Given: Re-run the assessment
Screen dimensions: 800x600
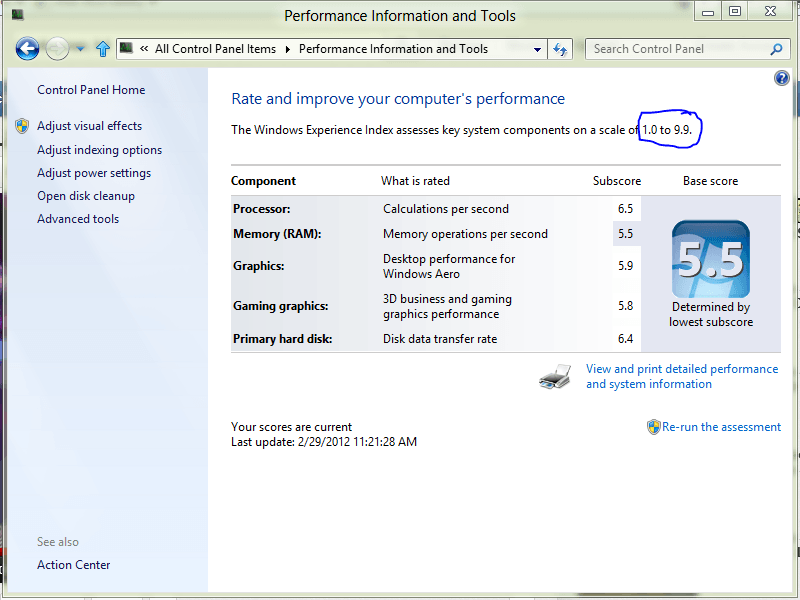Looking at the screenshot, I should click(x=720, y=427).
